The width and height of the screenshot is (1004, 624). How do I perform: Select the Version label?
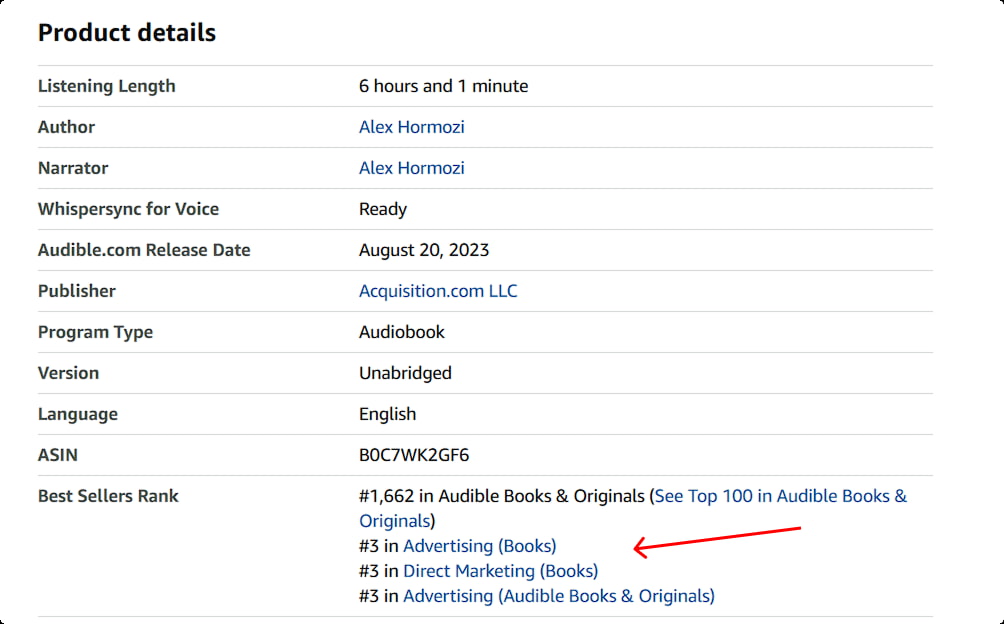point(69,373)
